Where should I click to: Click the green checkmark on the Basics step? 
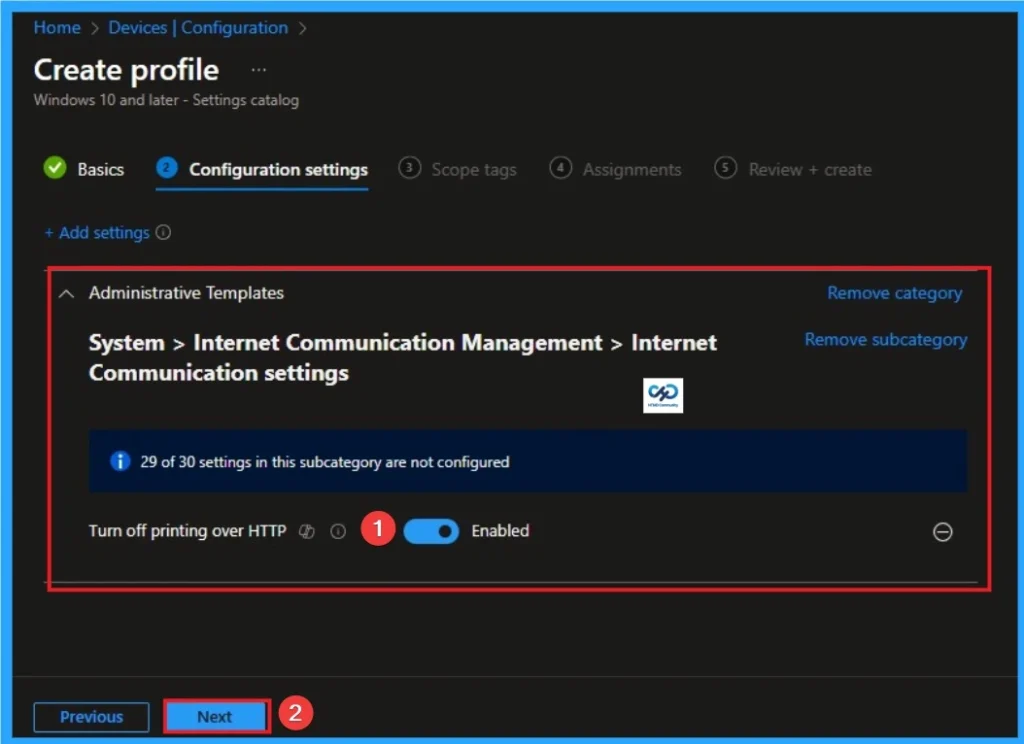point(55,169)
